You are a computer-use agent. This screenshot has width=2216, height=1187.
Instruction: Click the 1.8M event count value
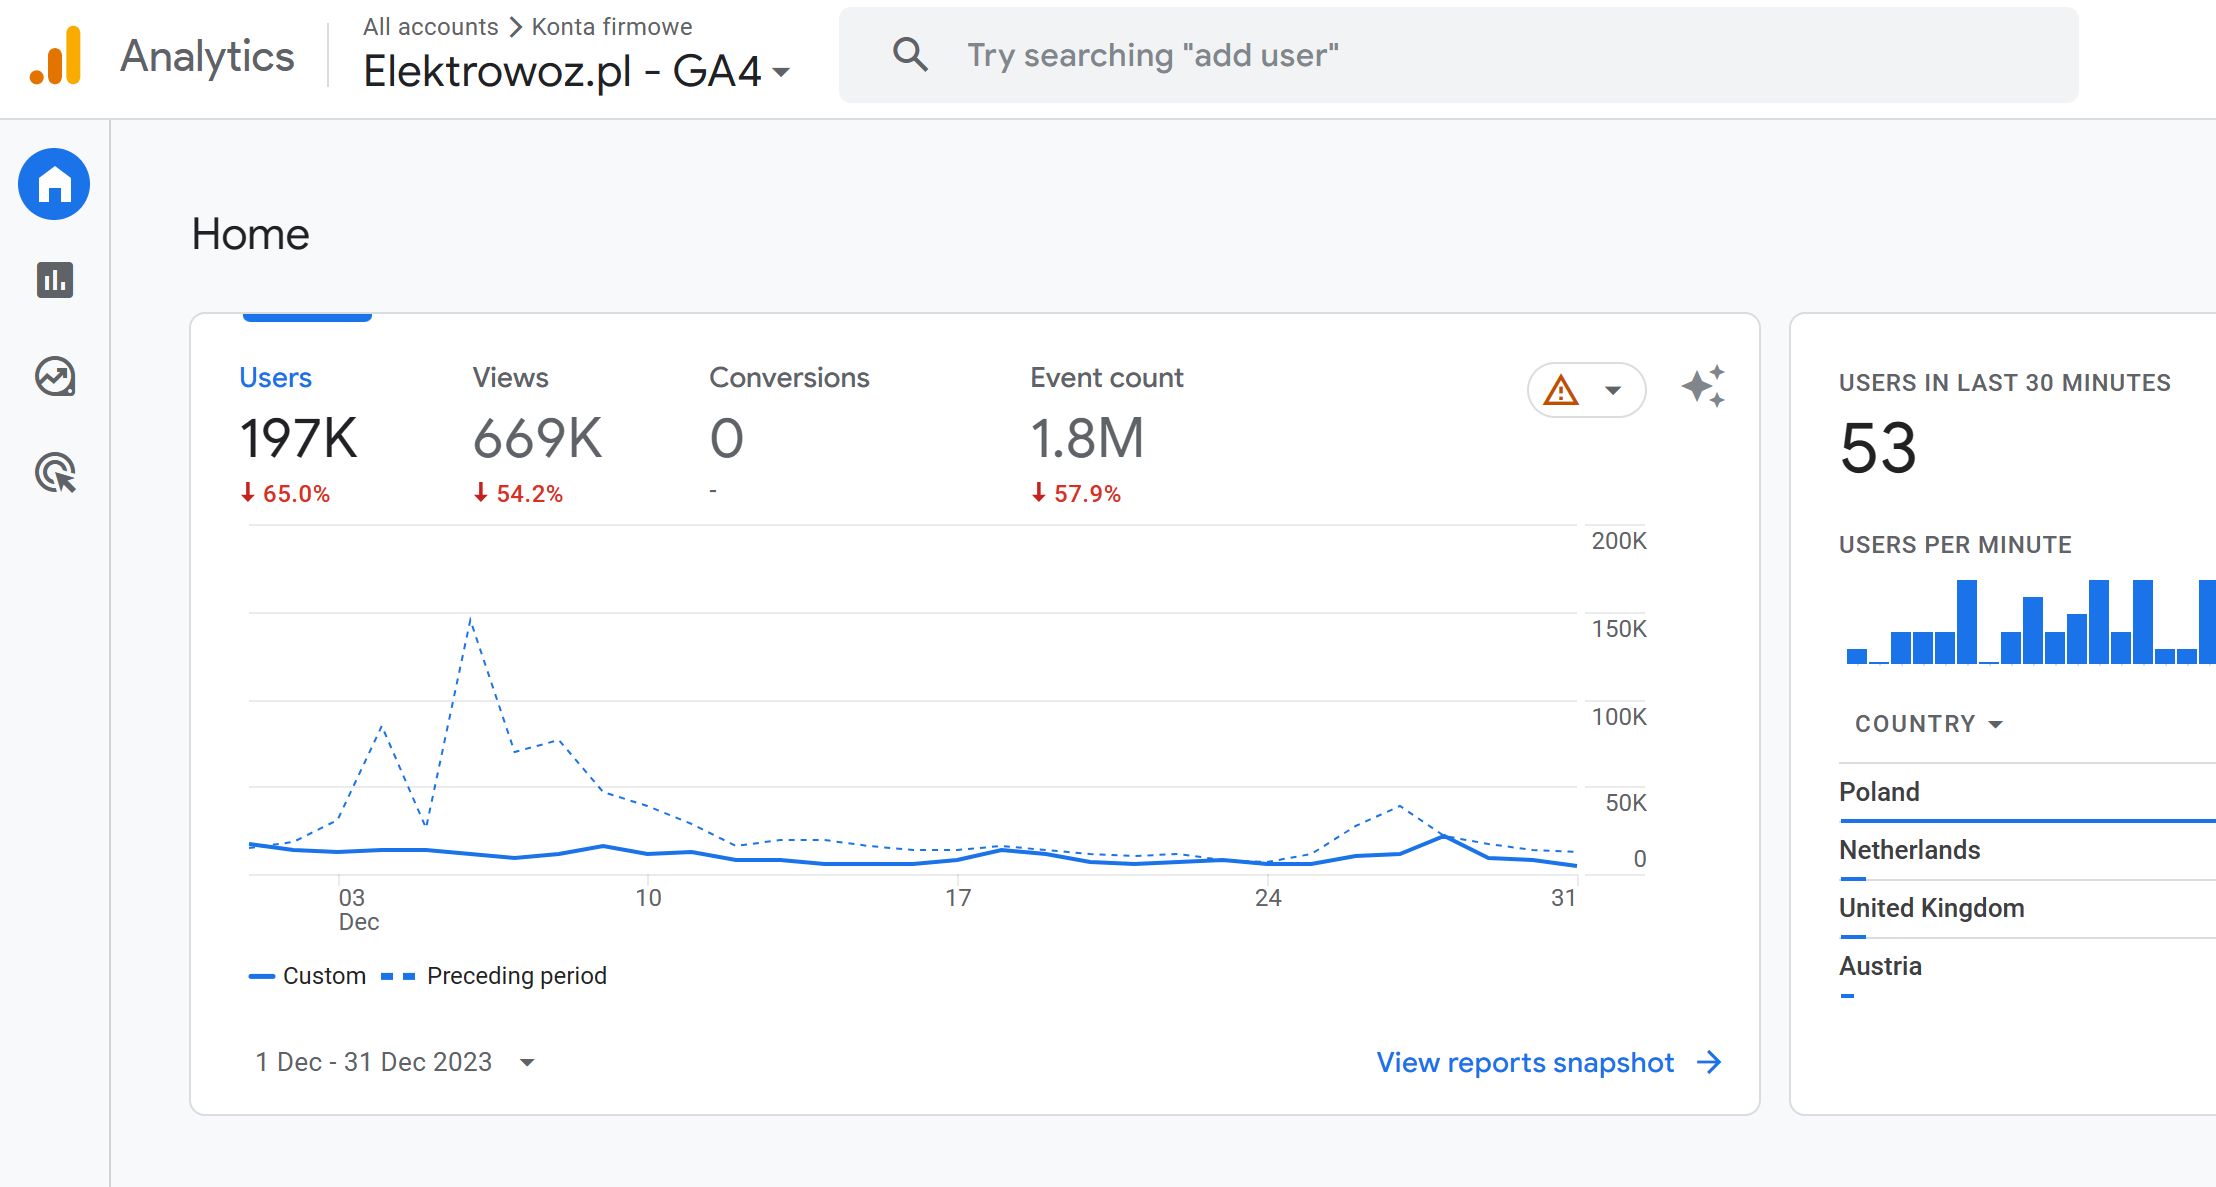pyautogui.click(x=1087, y=438)
